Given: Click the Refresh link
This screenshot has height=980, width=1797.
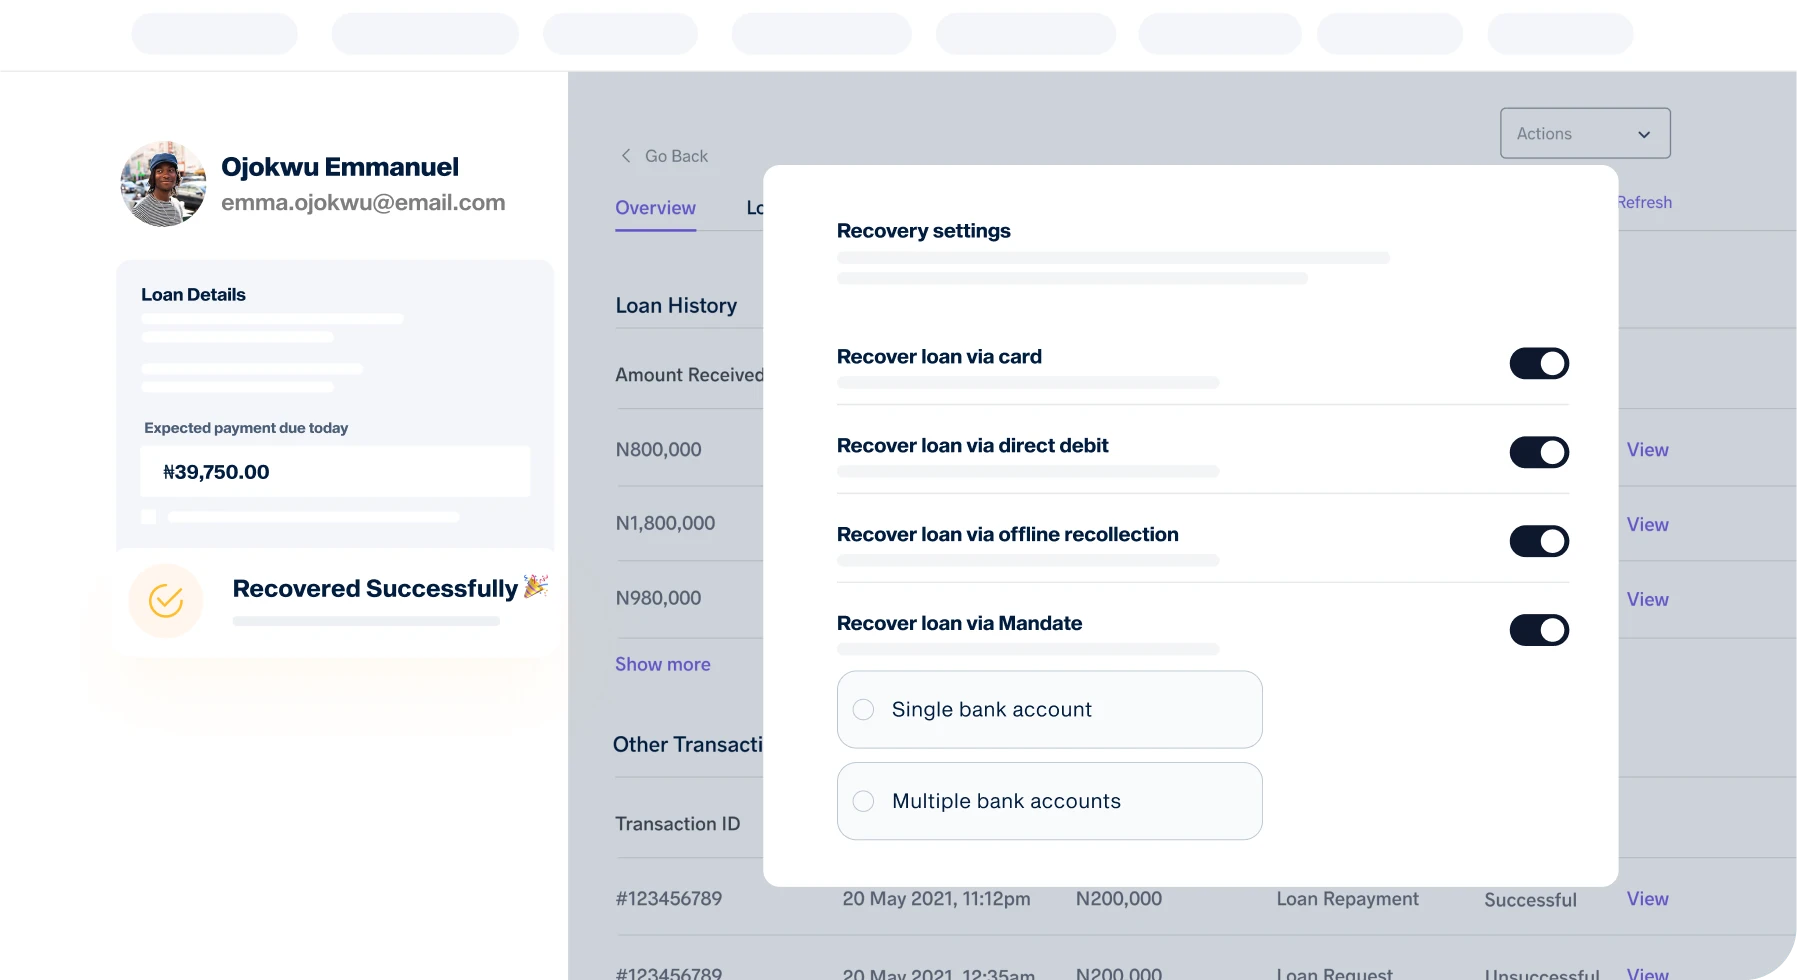Looking at the screenshot, I should click(x=1645, y=202).
